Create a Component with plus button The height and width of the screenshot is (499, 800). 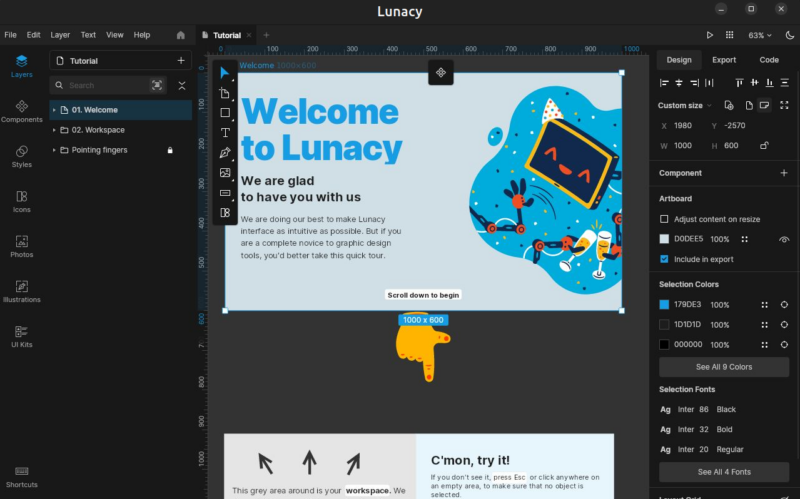784,173
